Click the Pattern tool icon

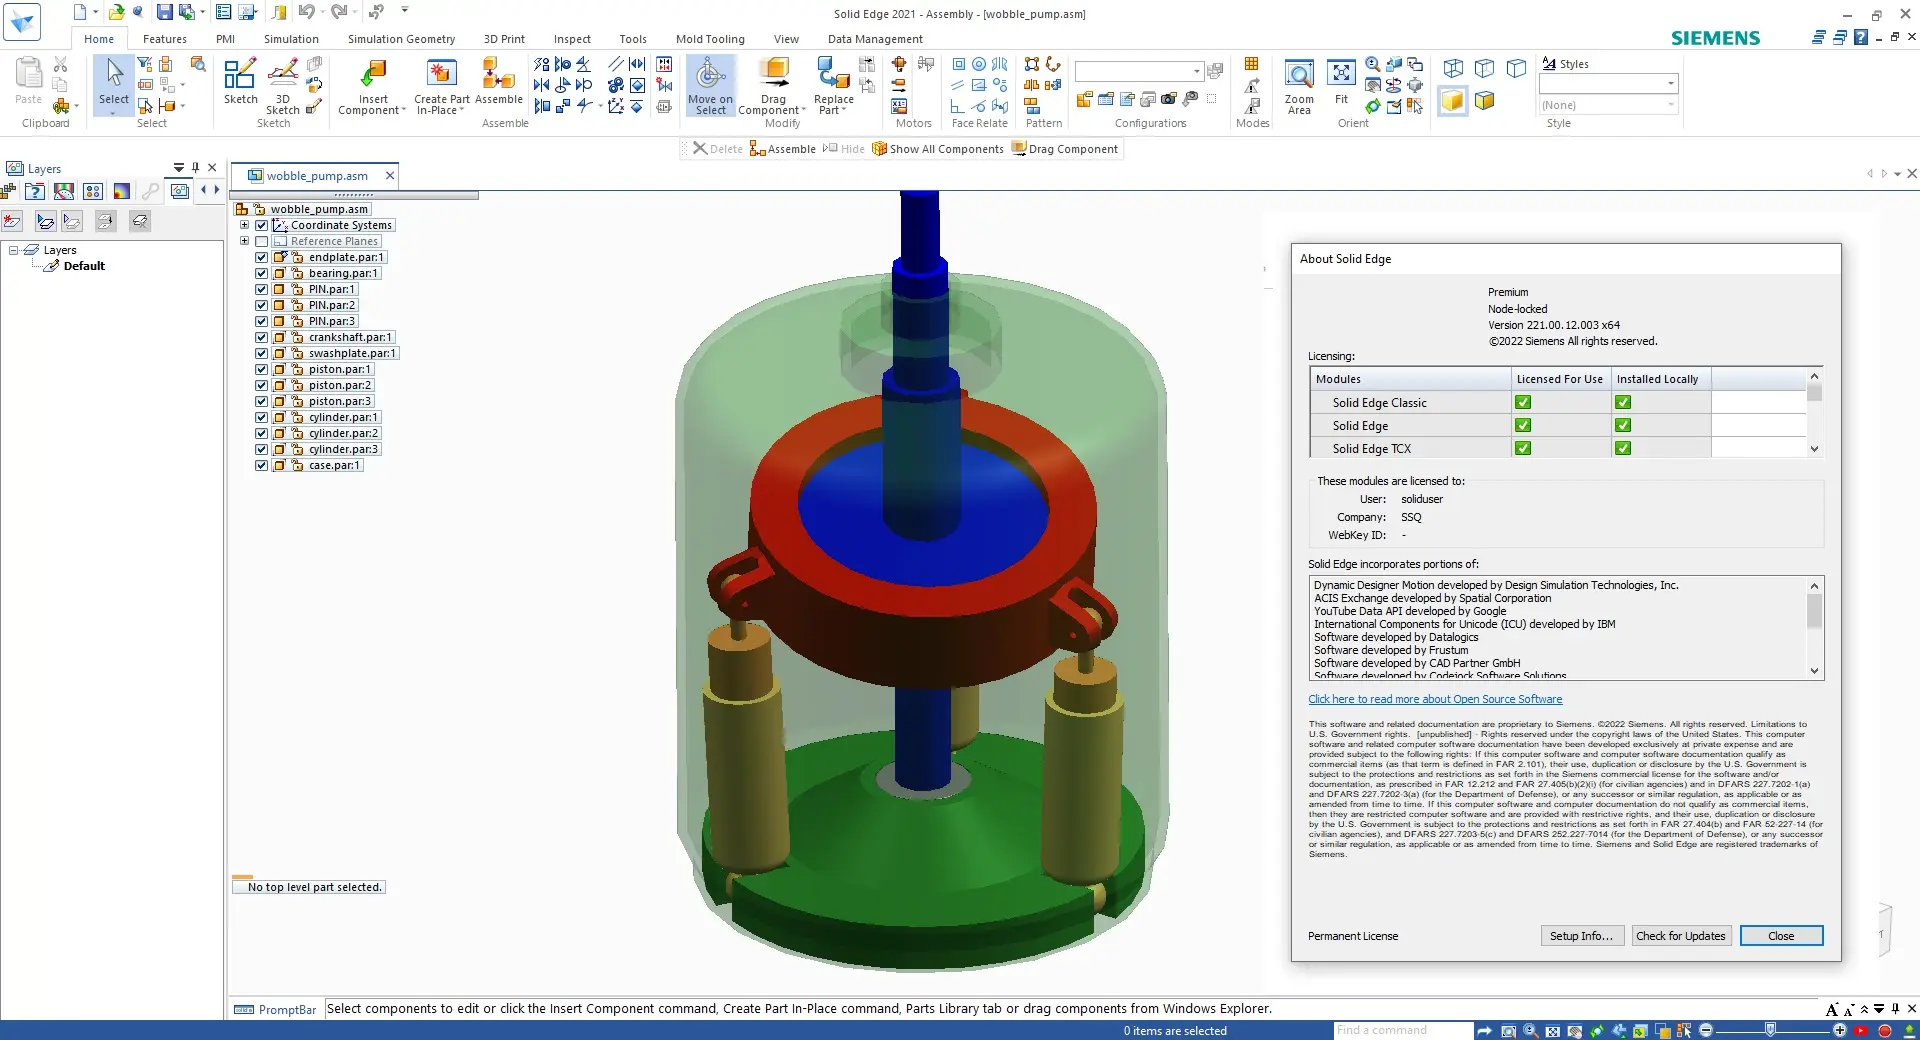pyautogui.click(x=1032, y=66)
